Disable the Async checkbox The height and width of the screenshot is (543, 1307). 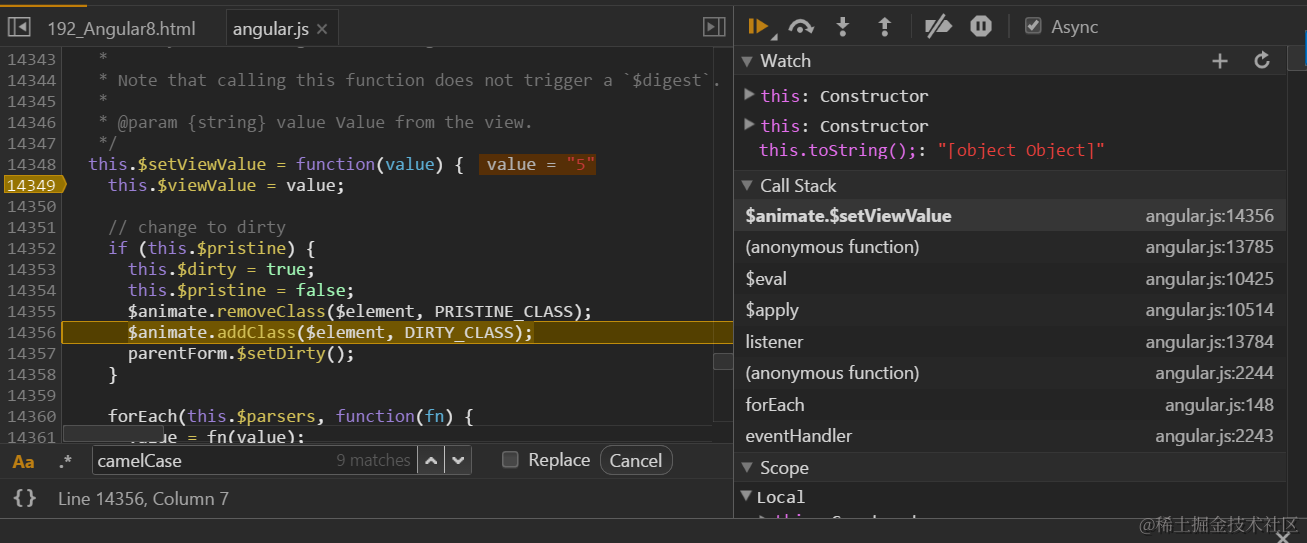1033,27
